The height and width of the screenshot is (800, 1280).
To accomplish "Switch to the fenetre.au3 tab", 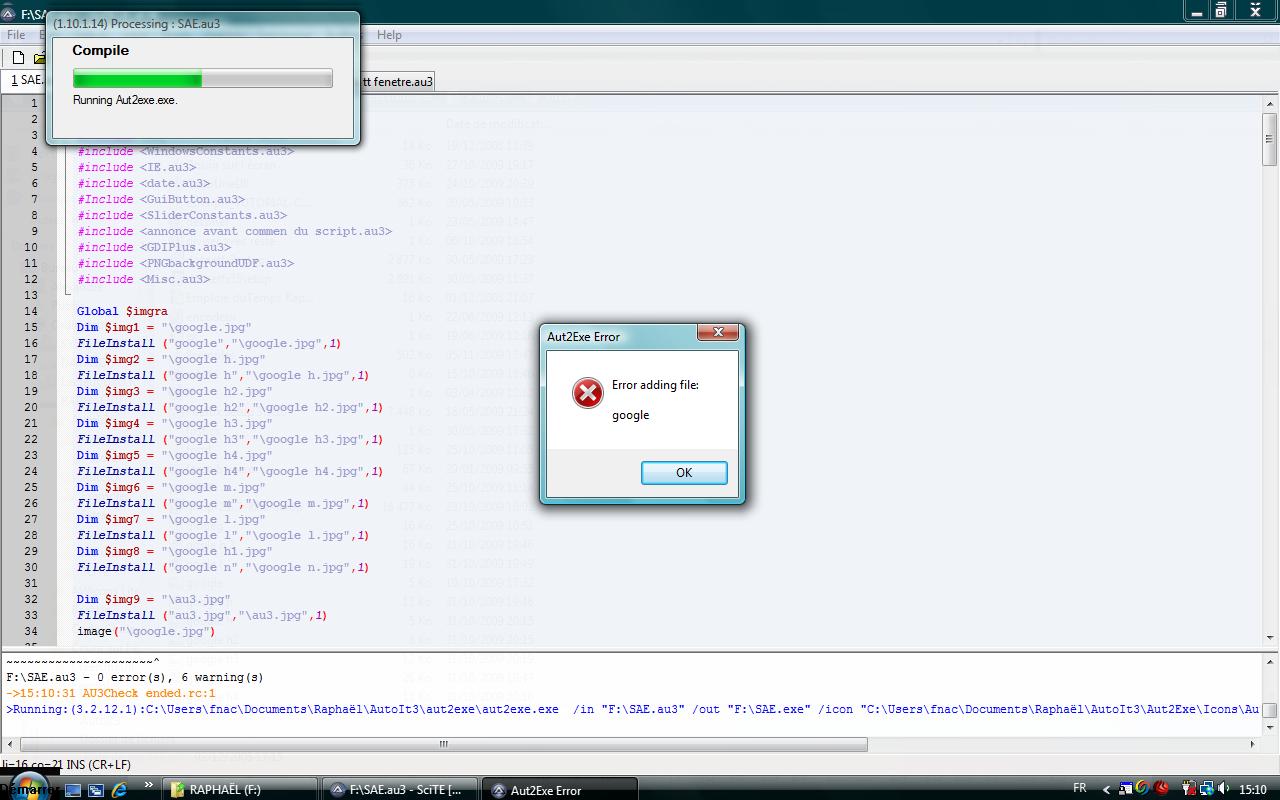I will [x=398, y=81].
